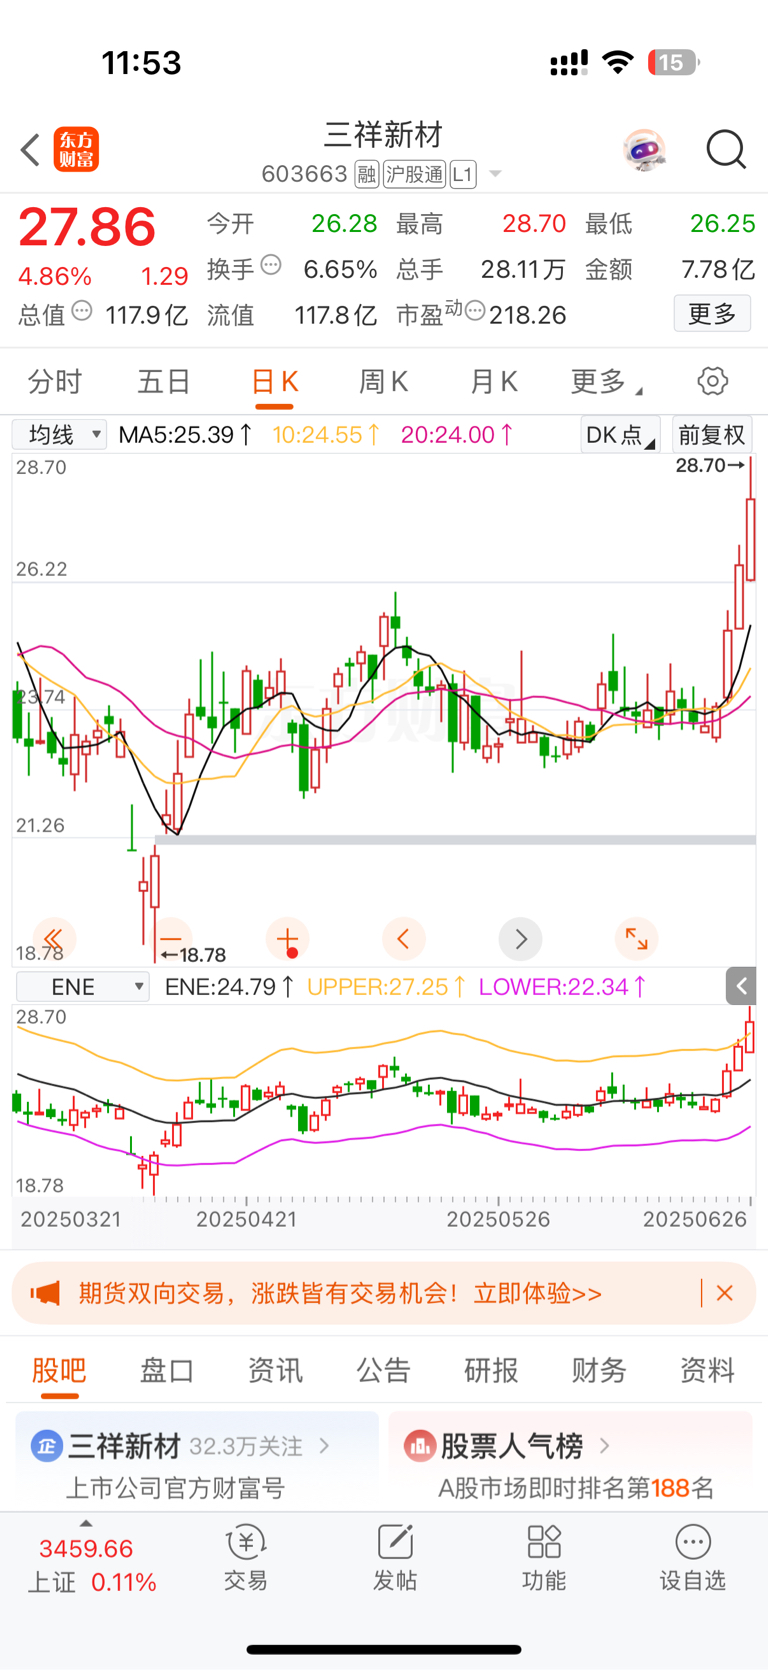Image resolution: width=768 pixels, height=1670 pixels.
Task: Open 功能 functions menu
Action: pyautogui.click(x=544, y=1557)
